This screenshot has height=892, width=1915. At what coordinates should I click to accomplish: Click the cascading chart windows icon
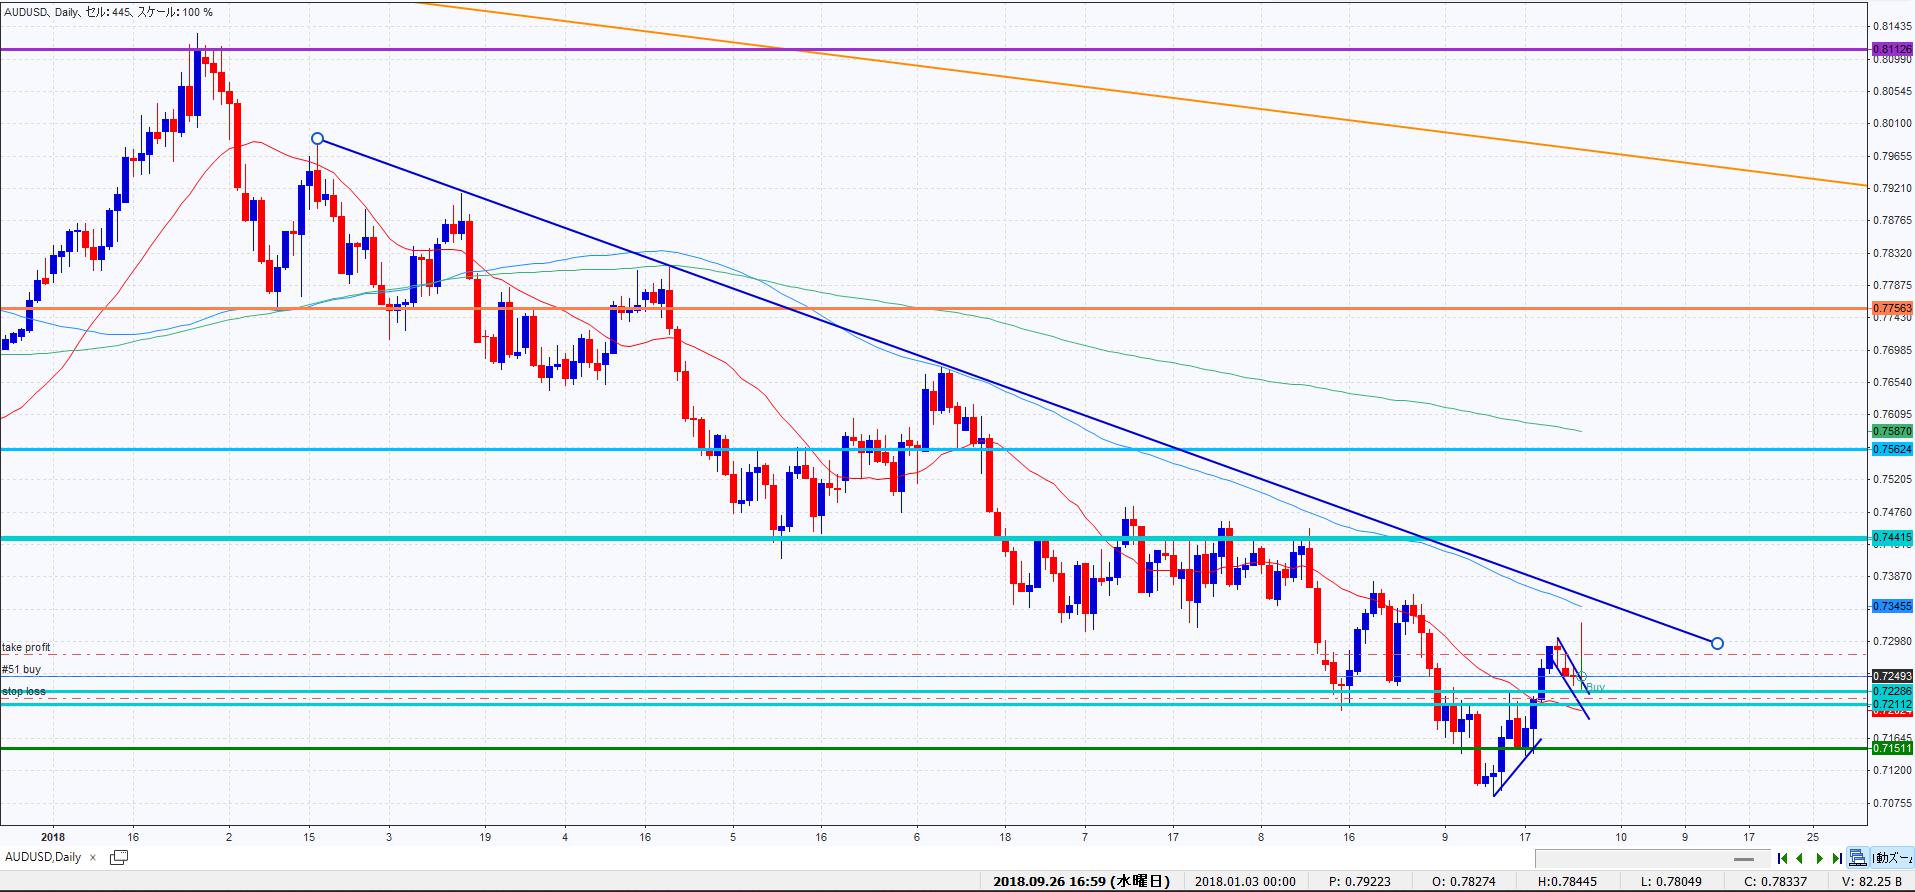[x=1858, y=858]
